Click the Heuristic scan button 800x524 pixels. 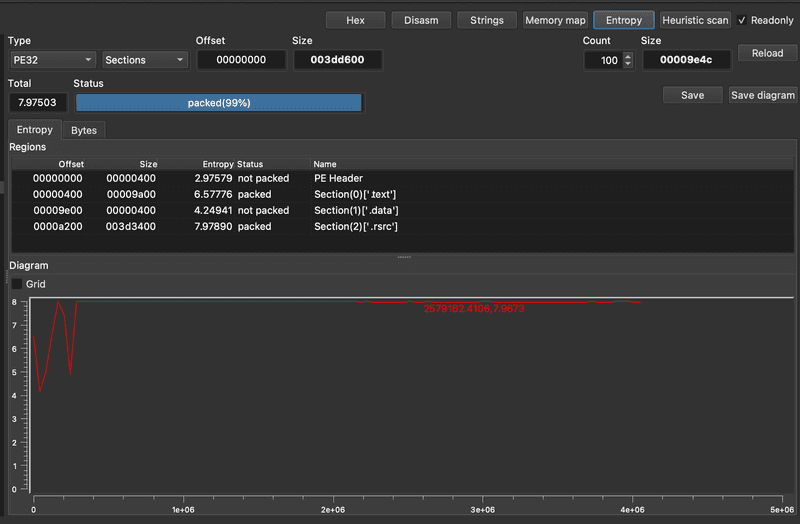(x=695, y=20)
